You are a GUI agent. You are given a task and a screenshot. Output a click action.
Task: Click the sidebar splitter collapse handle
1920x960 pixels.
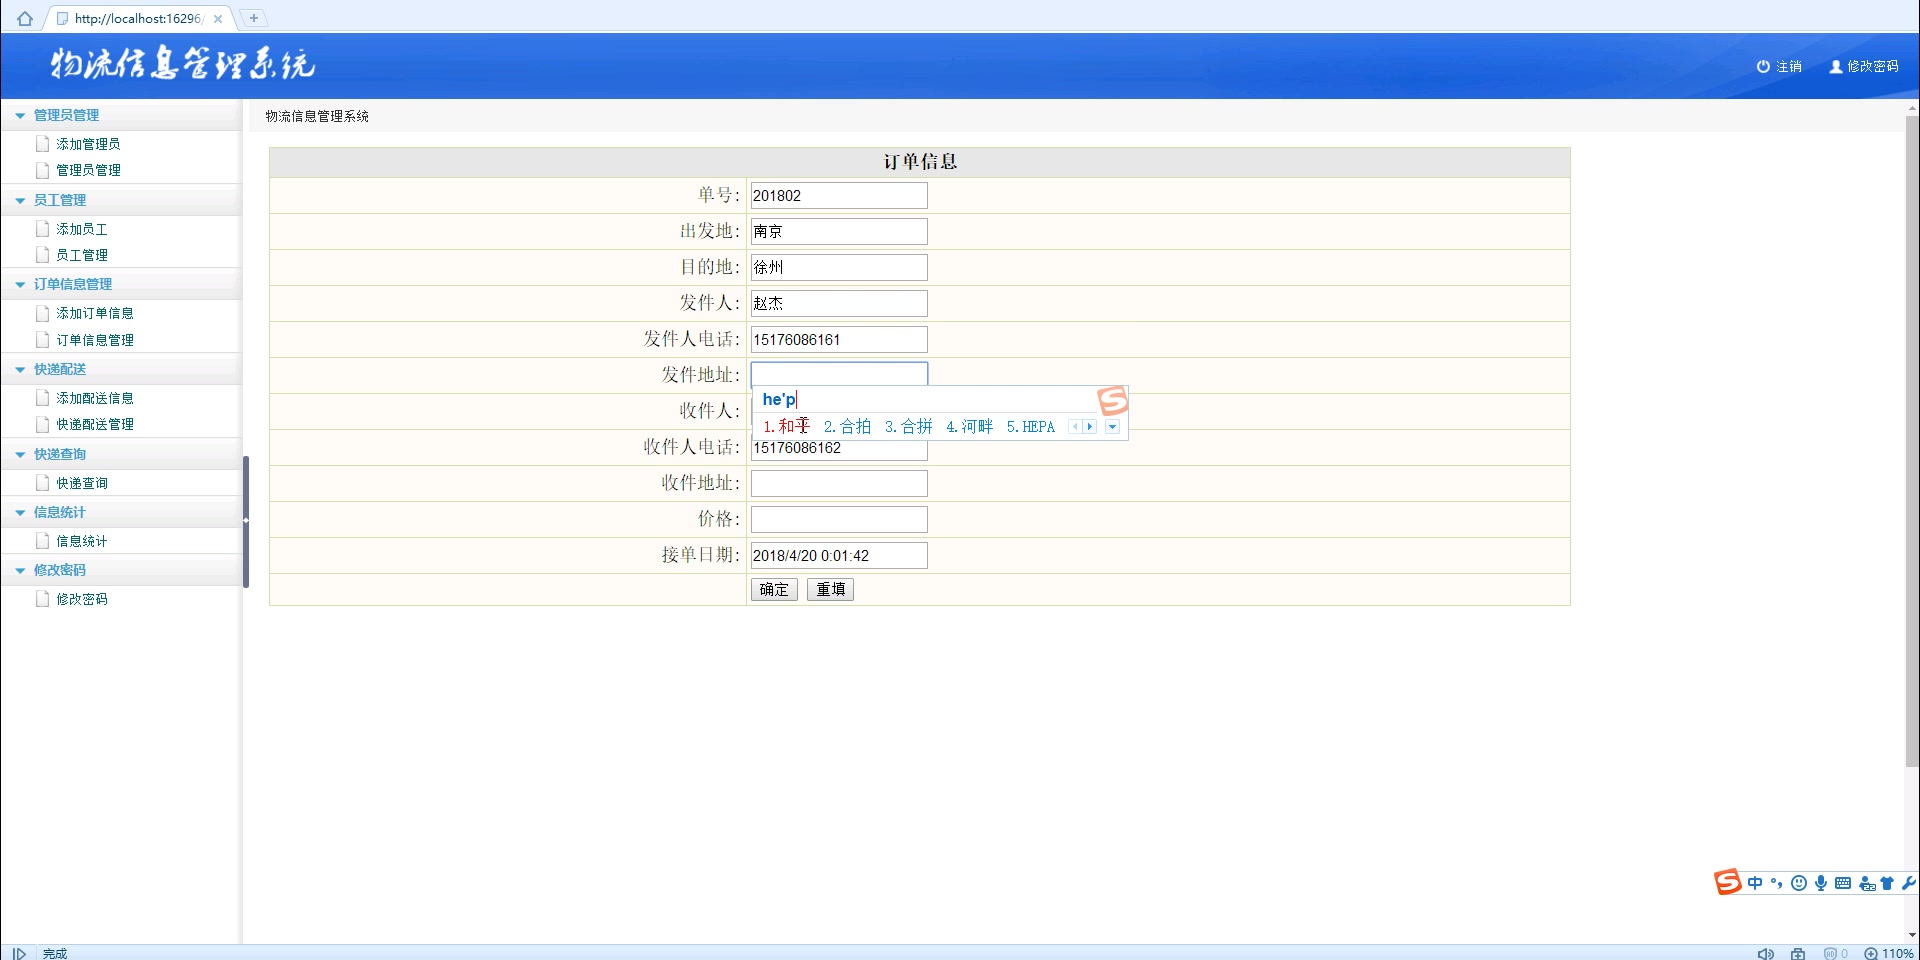click(x=245, y=521)
